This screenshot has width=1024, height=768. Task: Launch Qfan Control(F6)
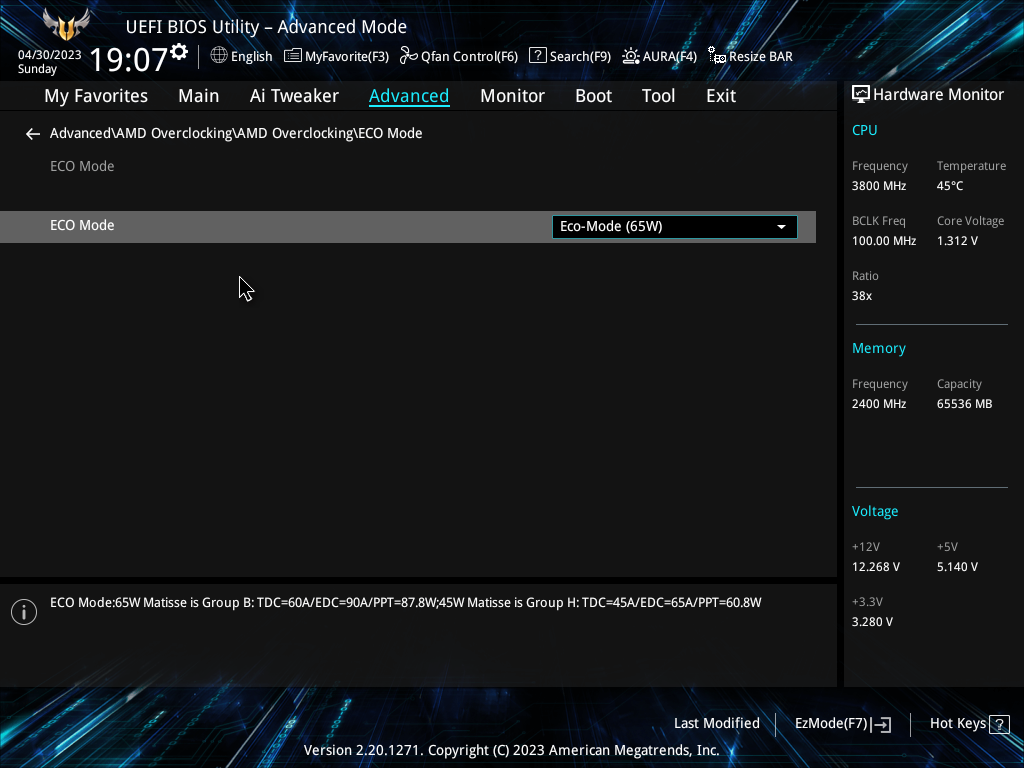tap(469, 57)
